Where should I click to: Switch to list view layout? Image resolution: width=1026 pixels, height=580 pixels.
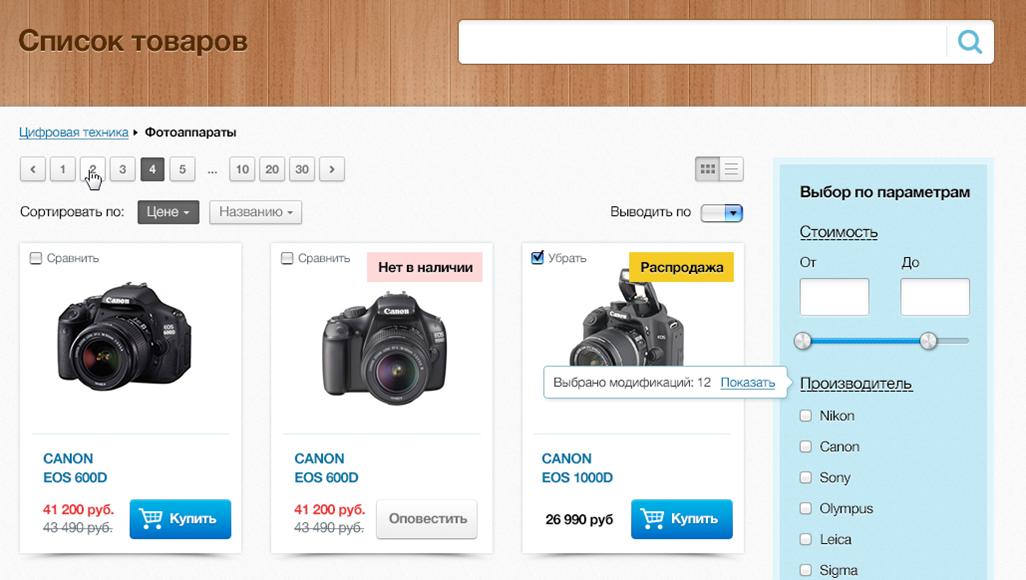click(x=731, y=170)
